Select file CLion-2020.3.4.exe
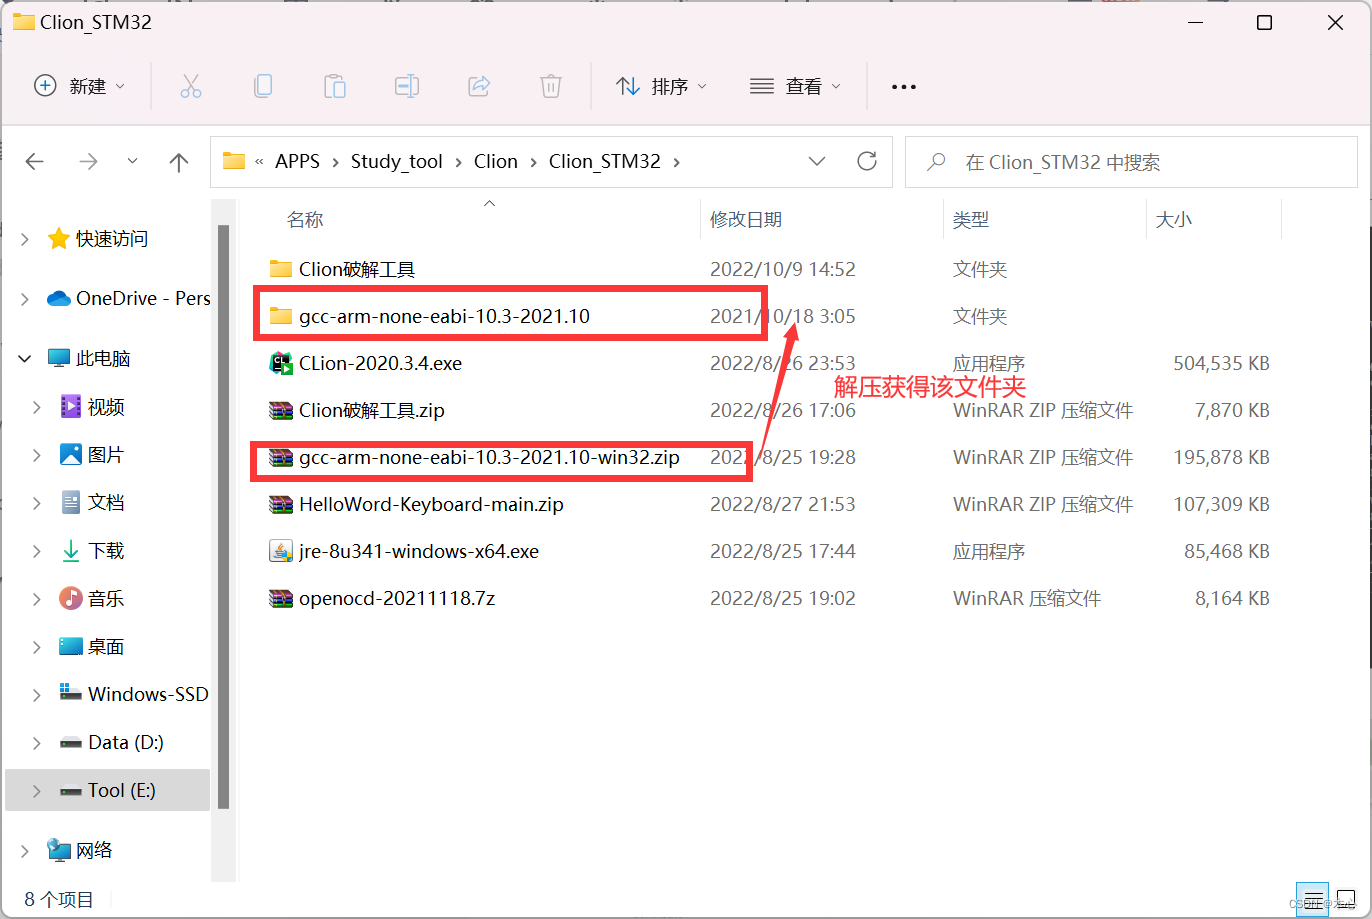The width and height of the screenshot is (1372, 919). tap(380, 363)
